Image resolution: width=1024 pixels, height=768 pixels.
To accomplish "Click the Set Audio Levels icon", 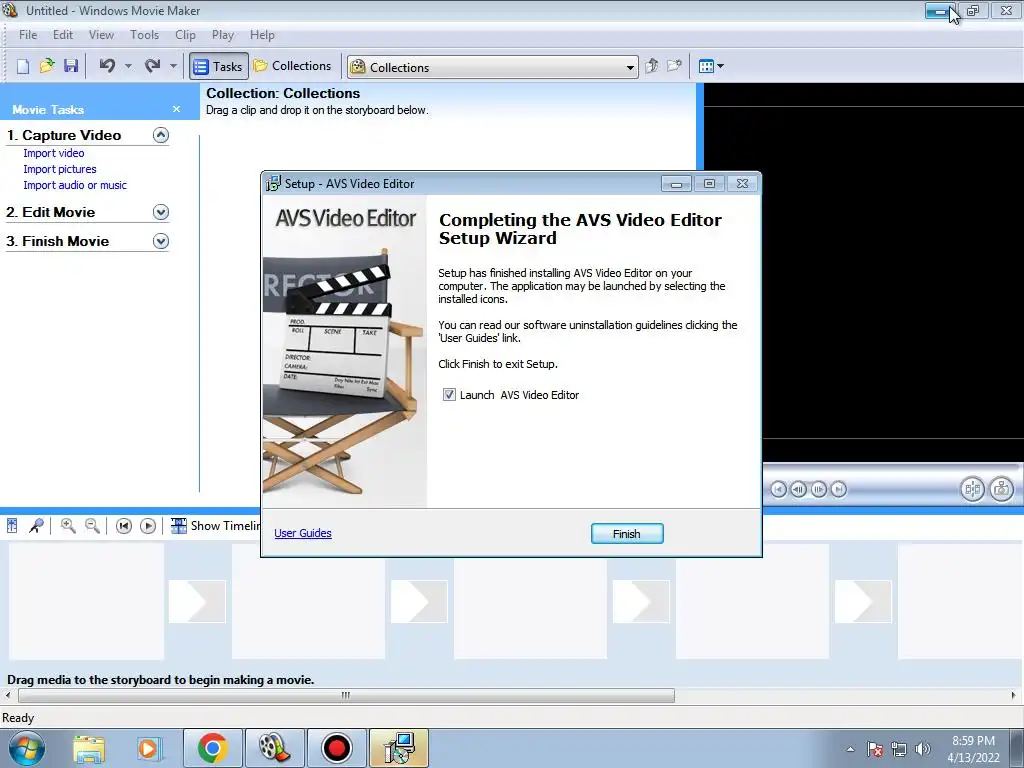I will click(12, 526).
